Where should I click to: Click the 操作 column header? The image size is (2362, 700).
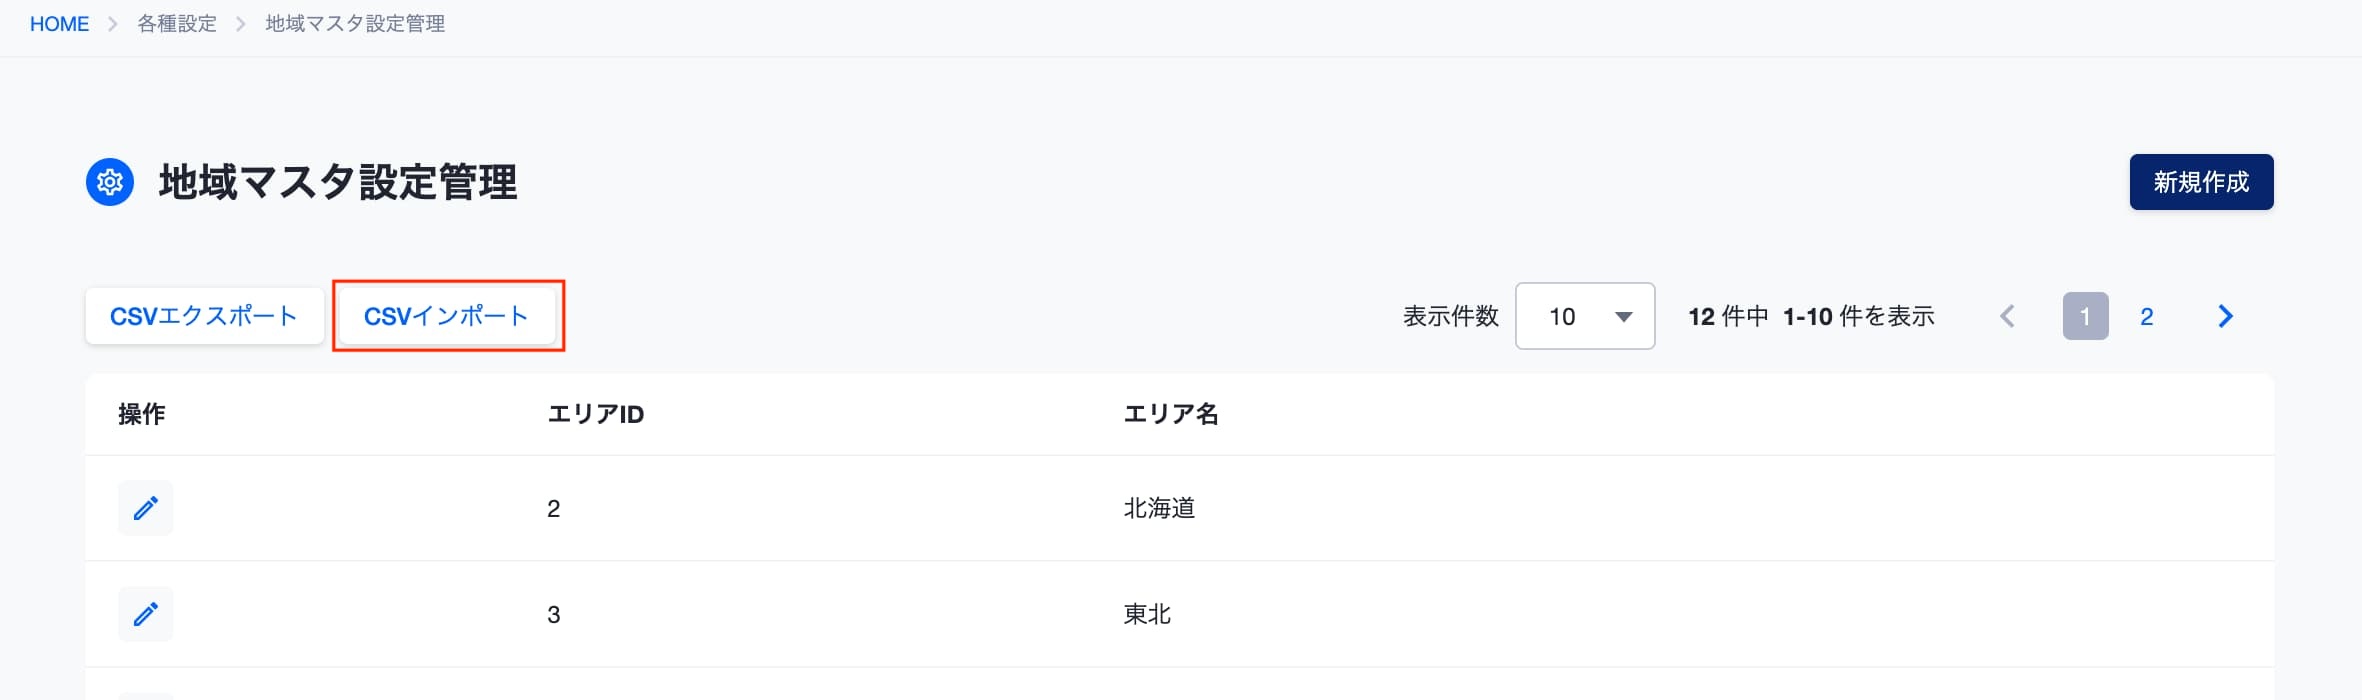point(142,414)
